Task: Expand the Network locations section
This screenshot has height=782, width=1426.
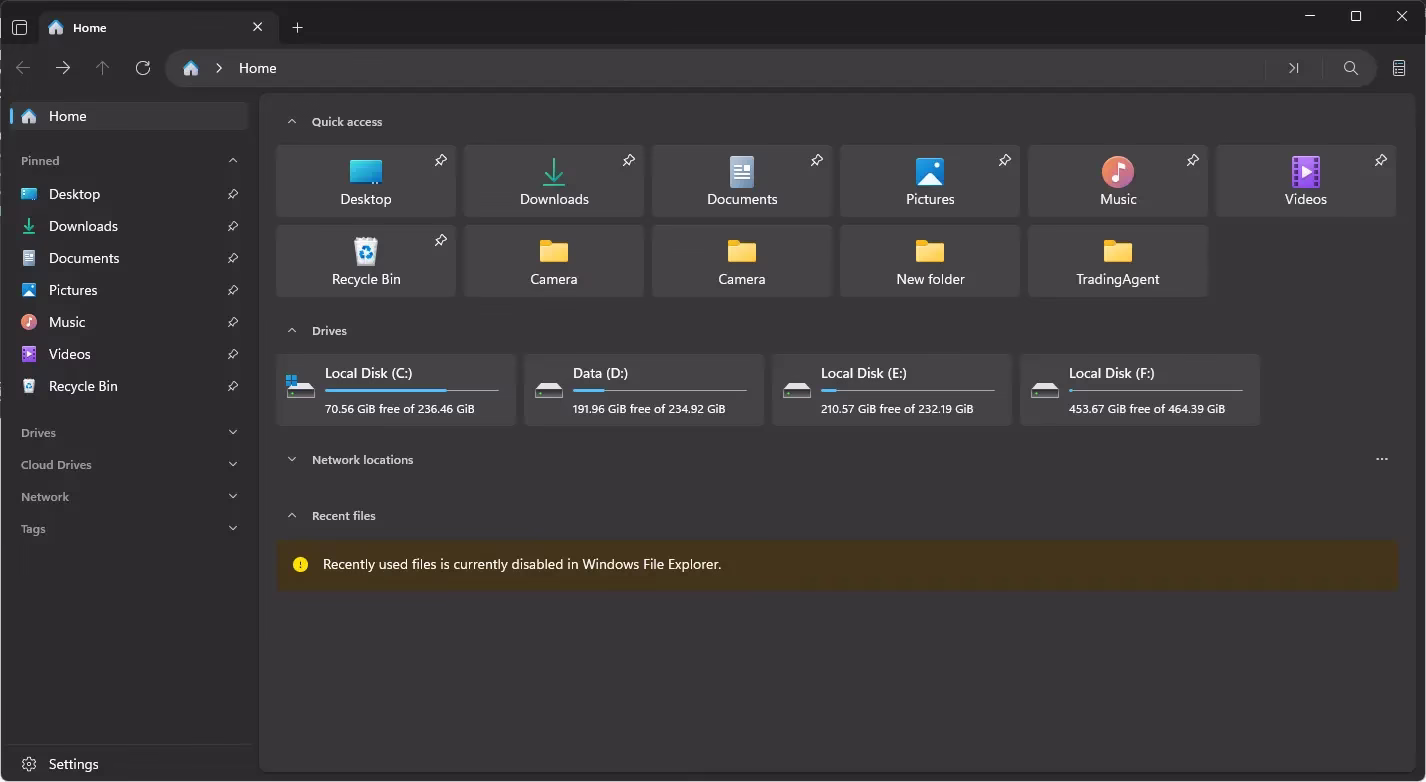Action: pos(292,460)
